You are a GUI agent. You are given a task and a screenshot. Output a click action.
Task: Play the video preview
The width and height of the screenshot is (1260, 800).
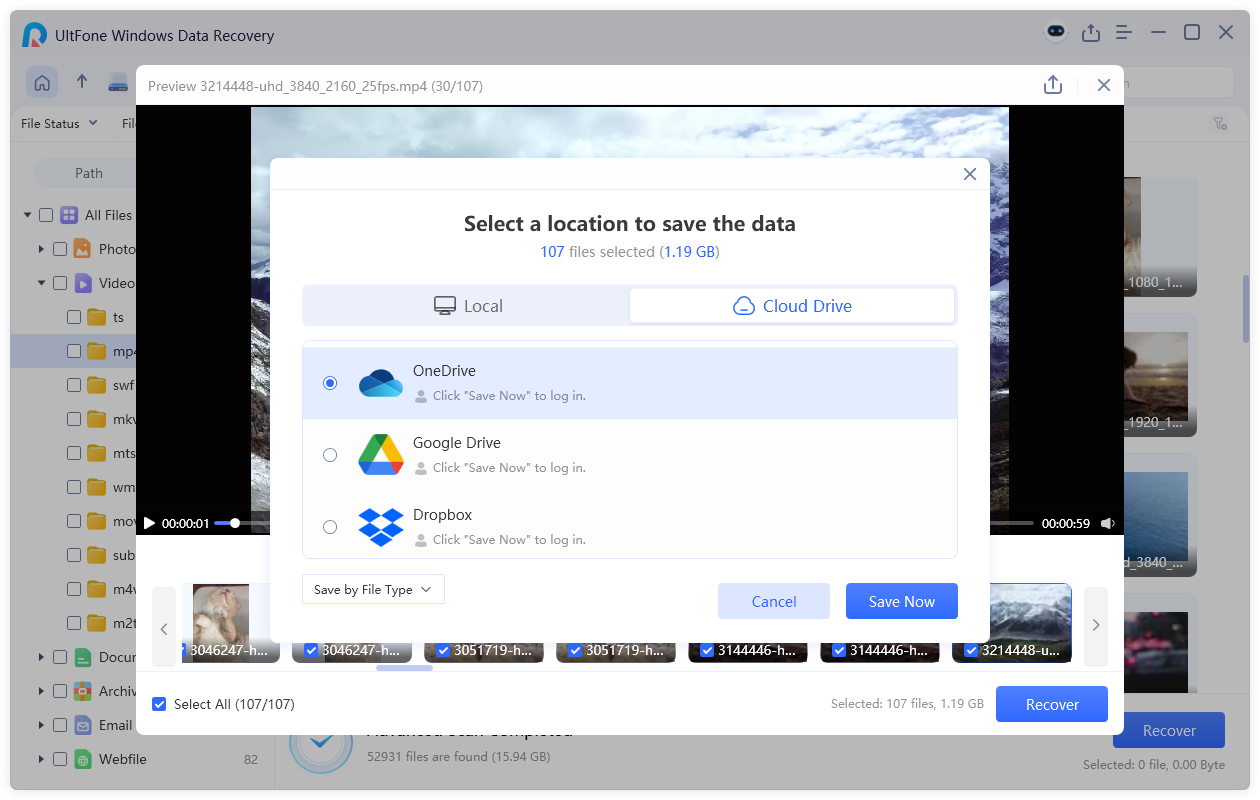150,523
